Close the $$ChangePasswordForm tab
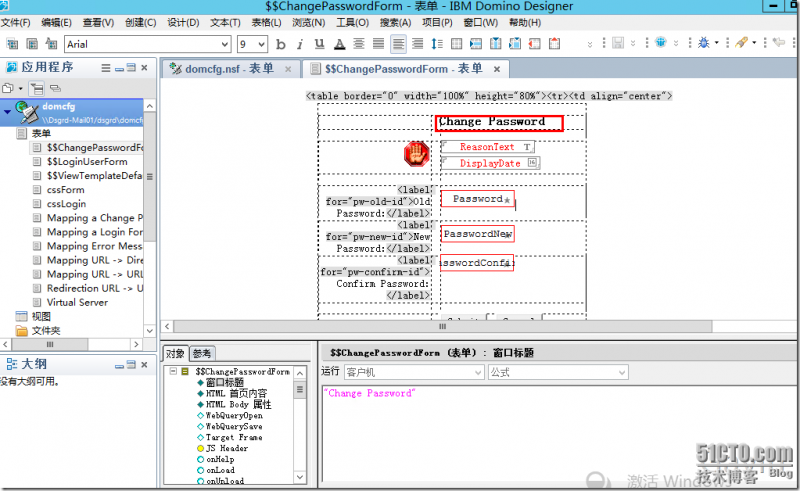 point(497,69)
